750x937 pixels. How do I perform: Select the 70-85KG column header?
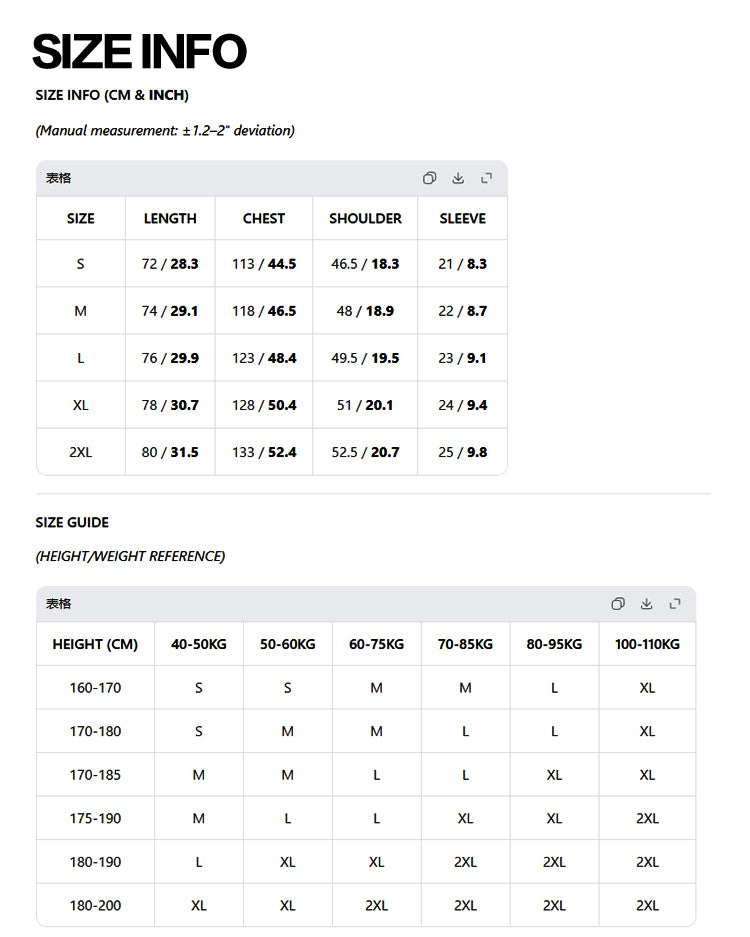(466, 644)
